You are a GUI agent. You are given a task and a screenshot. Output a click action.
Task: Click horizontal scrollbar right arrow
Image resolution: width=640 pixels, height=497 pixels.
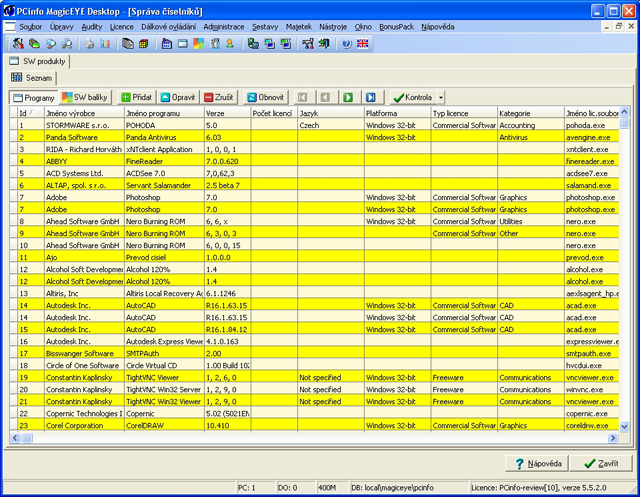[x=613, y=438]
